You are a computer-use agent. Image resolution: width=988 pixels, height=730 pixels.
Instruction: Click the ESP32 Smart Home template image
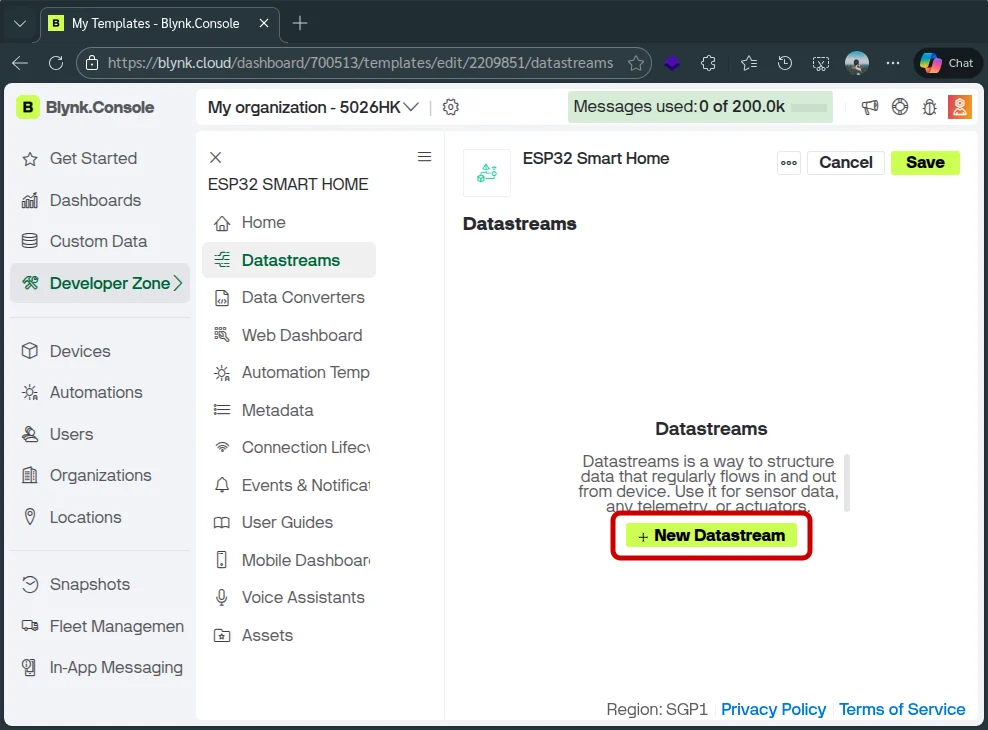(x=487, y=173)
